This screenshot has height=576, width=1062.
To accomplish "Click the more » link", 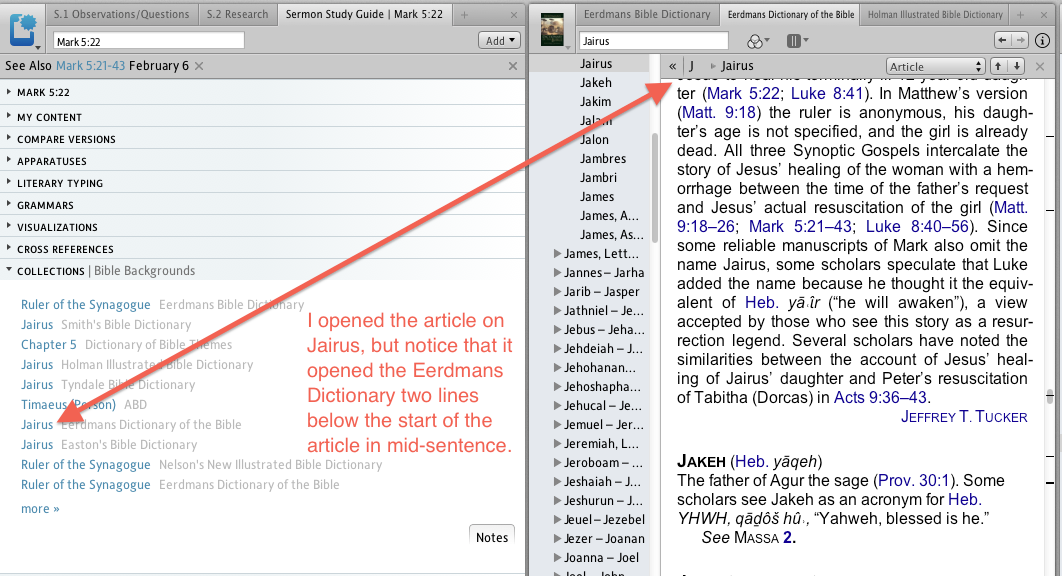I will 40,509.
